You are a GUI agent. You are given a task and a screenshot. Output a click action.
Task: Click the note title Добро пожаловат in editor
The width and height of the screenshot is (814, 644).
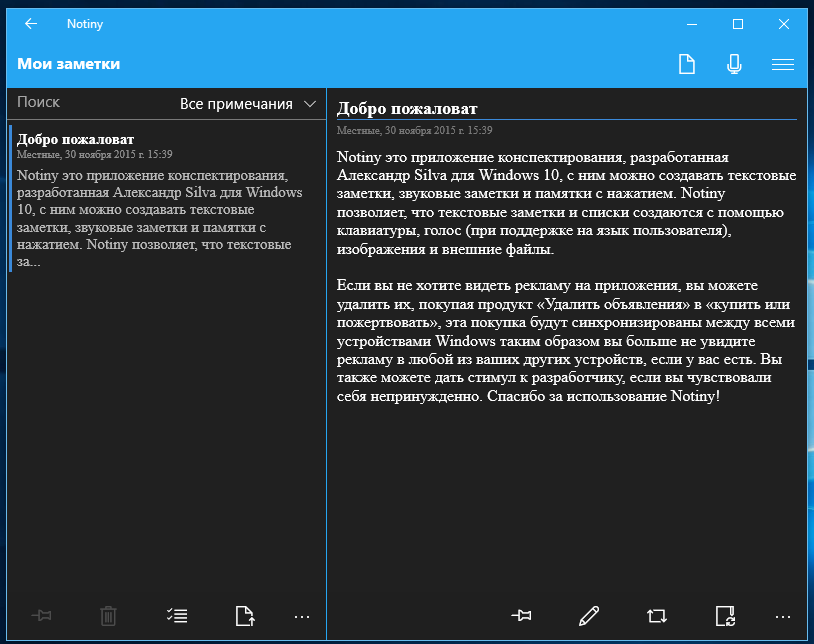pyautogui.click(x=407, y=108)
